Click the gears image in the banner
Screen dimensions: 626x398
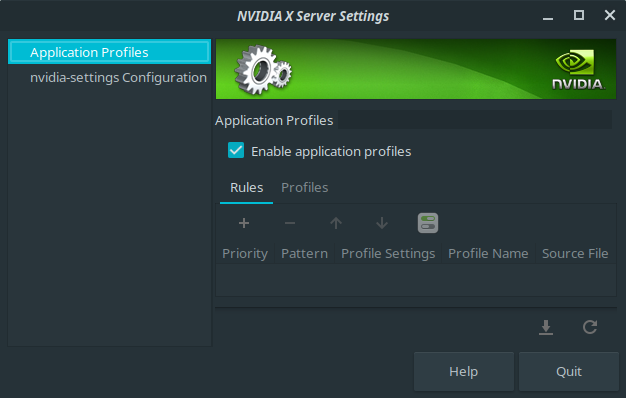tap(263, 69)
